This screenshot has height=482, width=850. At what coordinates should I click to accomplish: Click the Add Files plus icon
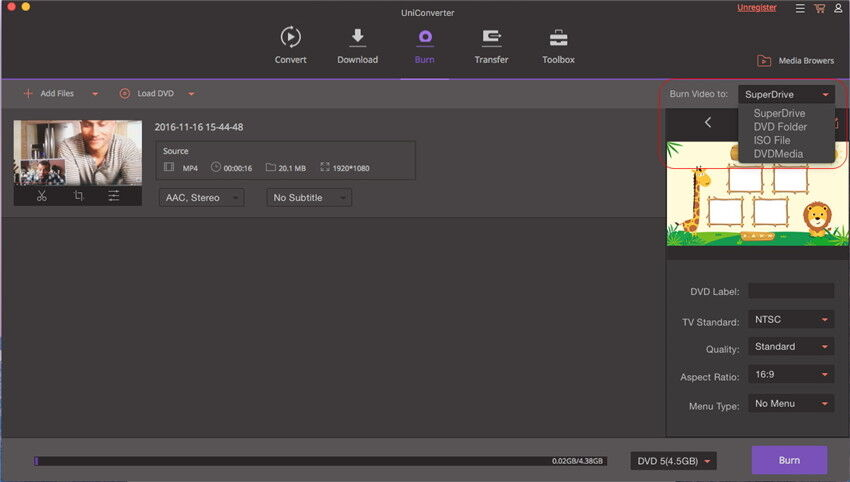click(x=28, y=94)
